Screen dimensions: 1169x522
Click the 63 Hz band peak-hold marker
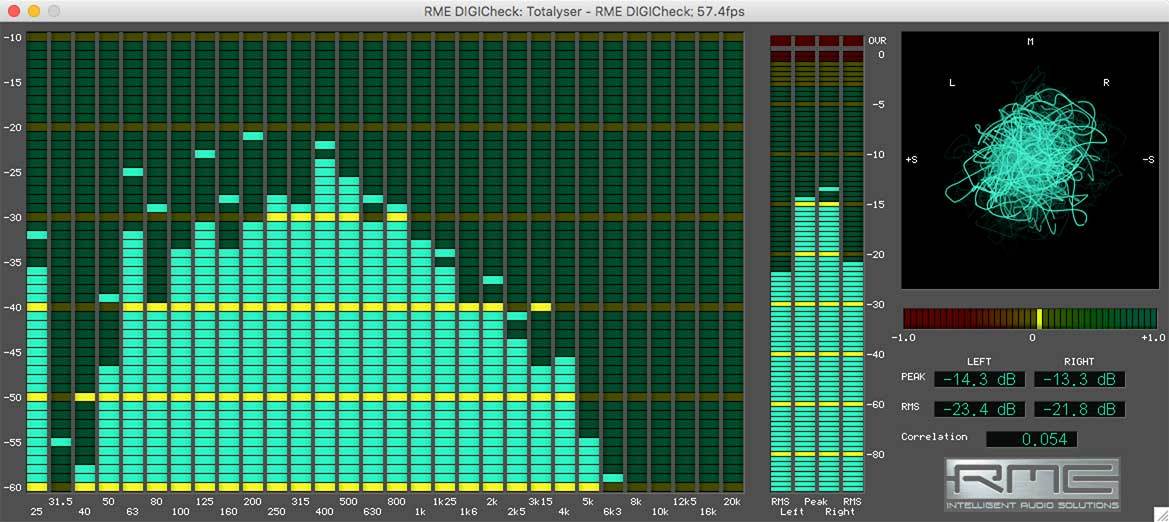133,172
